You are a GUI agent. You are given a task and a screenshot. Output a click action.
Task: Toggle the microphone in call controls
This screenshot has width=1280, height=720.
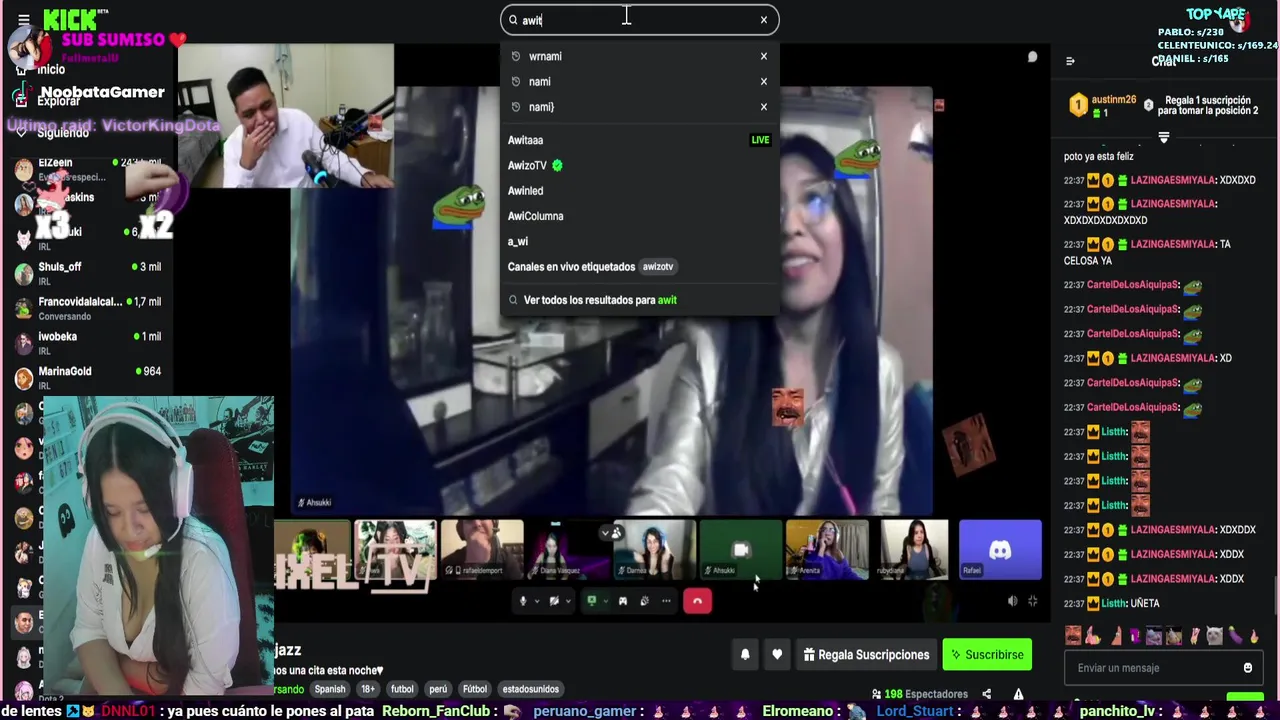click(x=522, y=601)
